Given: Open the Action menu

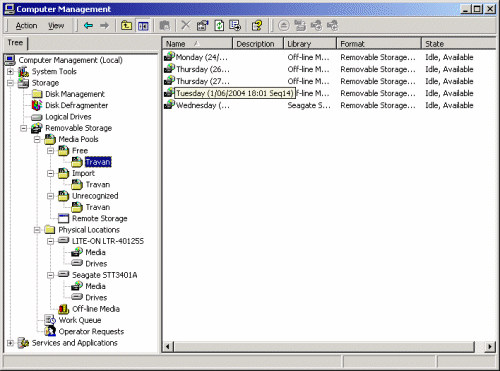Looking at the screenshot, I should coord(26,26).
